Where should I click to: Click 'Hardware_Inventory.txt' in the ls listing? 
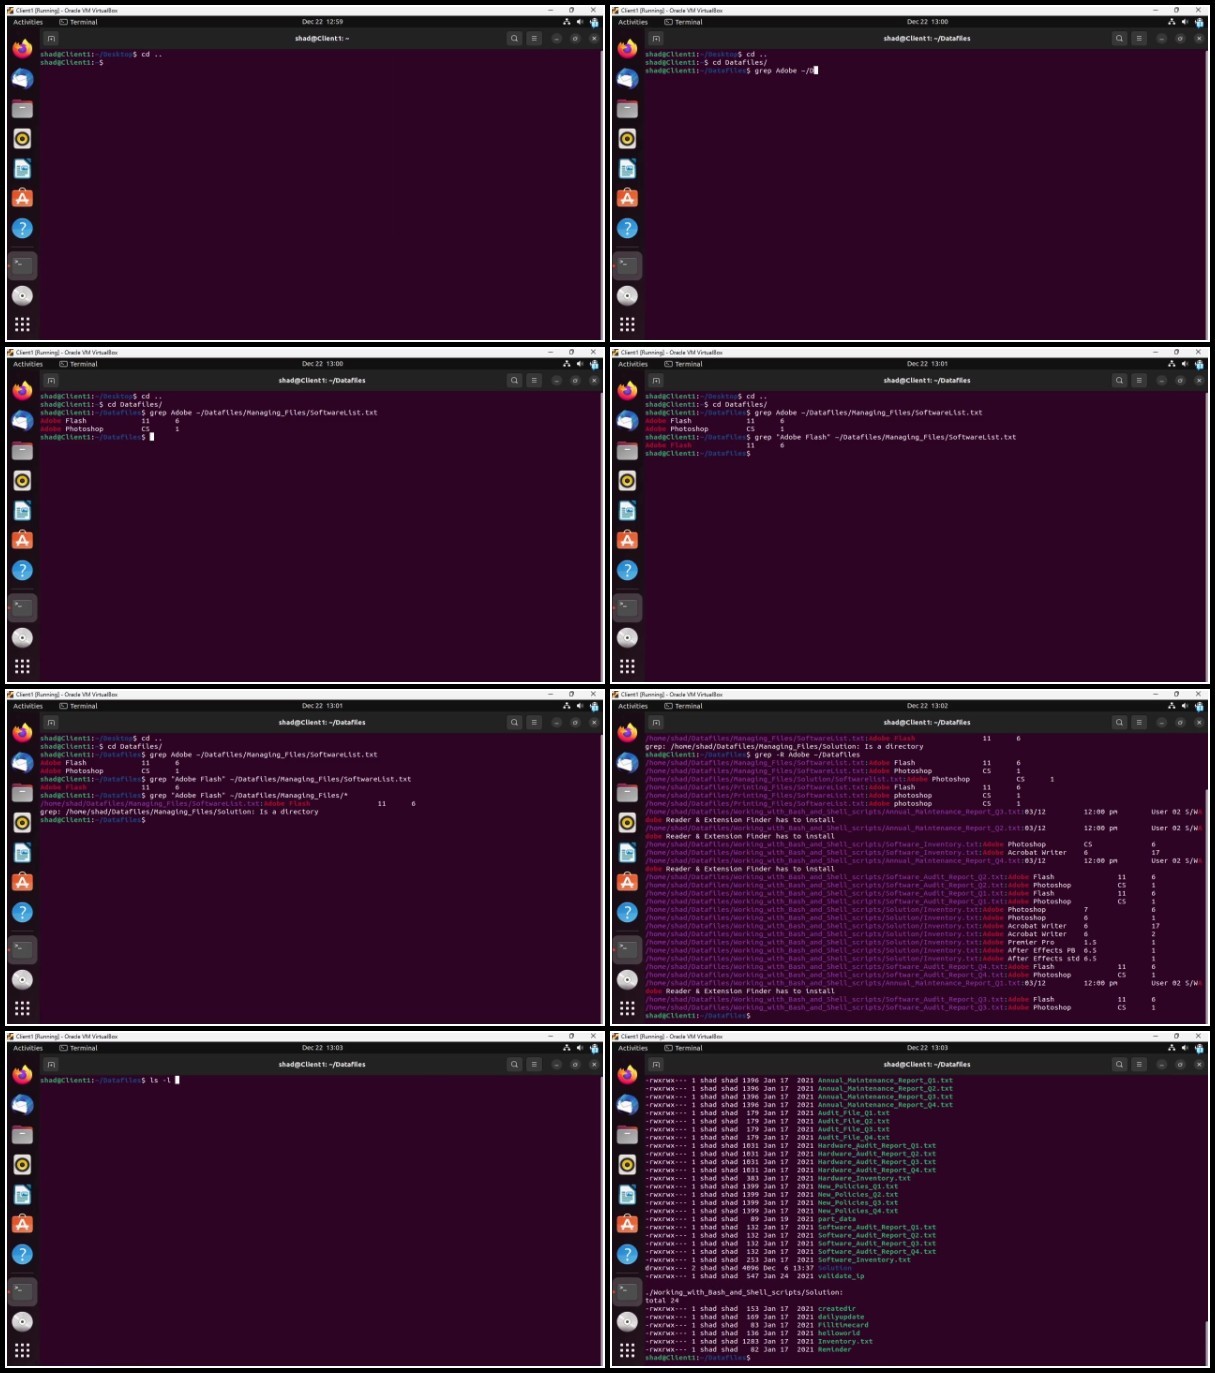coord(864,1178)
